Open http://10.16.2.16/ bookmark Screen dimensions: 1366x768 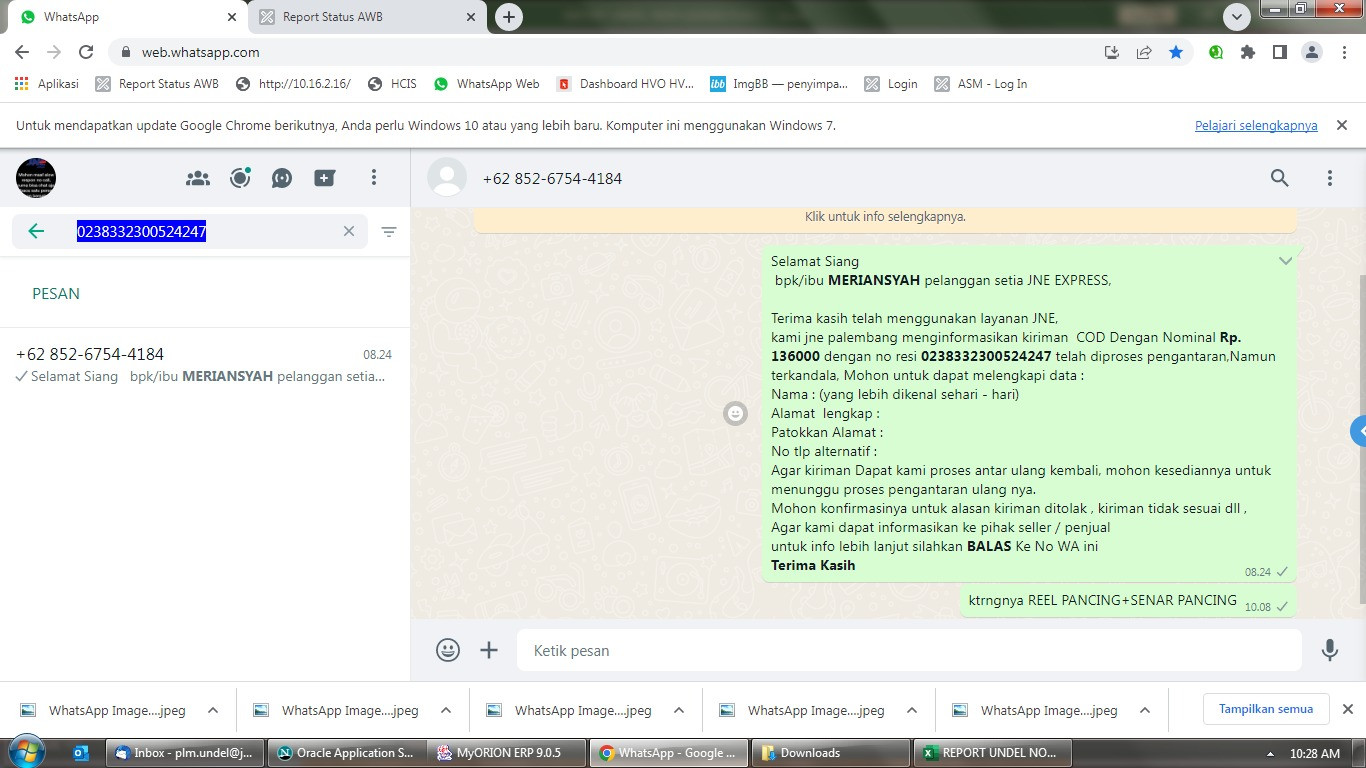293,84
